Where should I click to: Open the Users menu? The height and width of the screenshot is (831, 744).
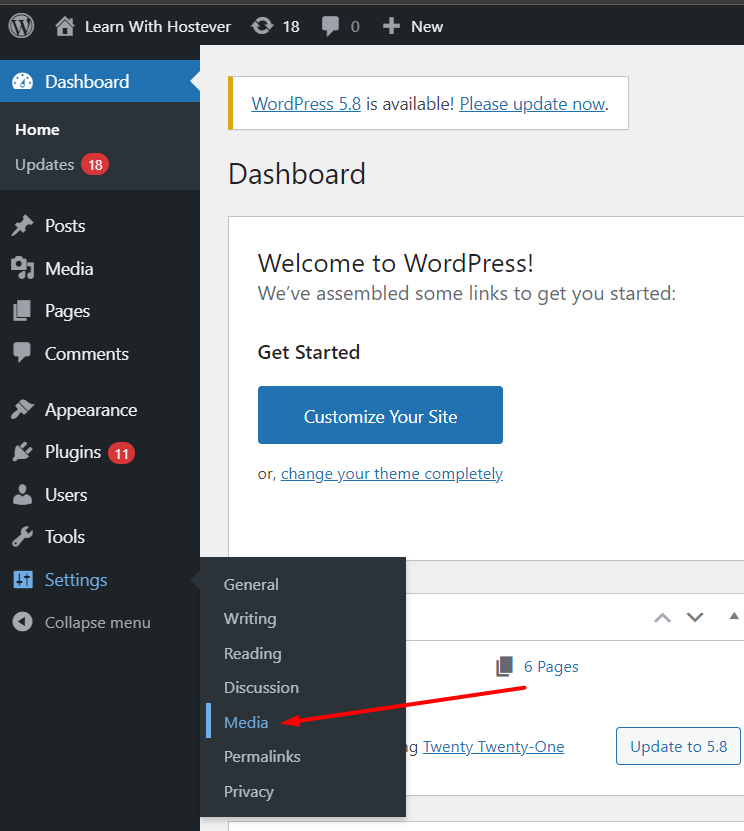click(66, 495)
